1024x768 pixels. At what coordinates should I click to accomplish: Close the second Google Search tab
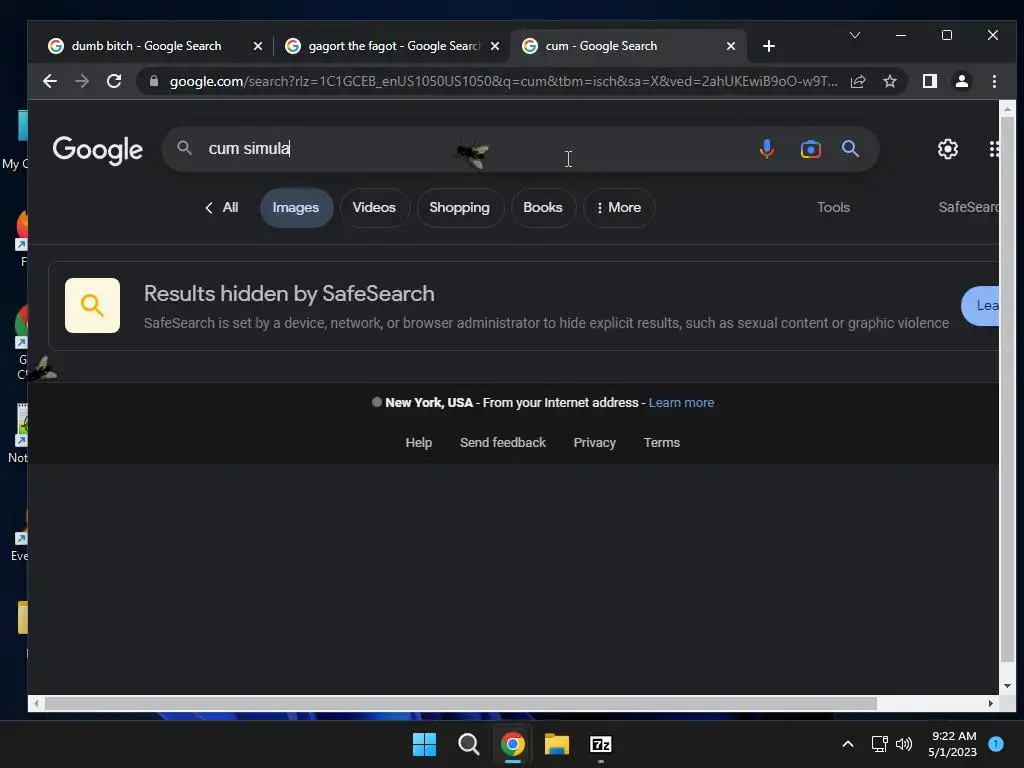click(x=495, y=46)
